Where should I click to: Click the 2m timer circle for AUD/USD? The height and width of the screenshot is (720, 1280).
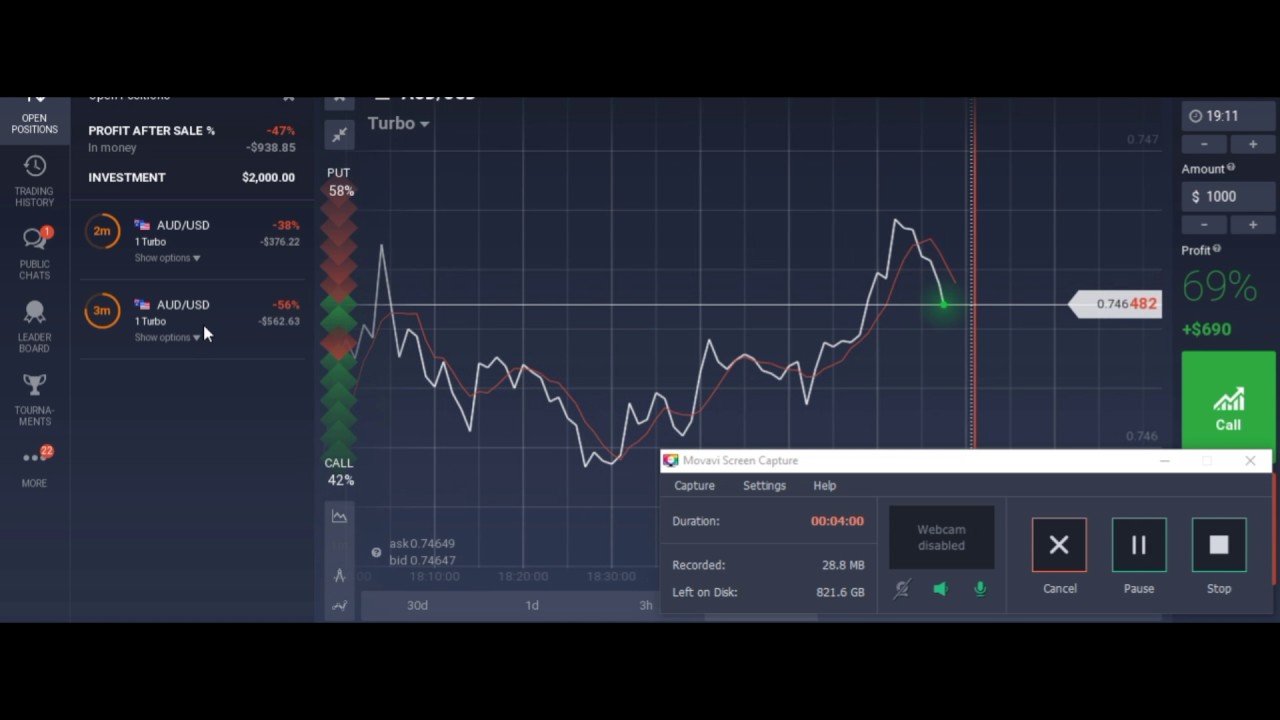point(102,231)
